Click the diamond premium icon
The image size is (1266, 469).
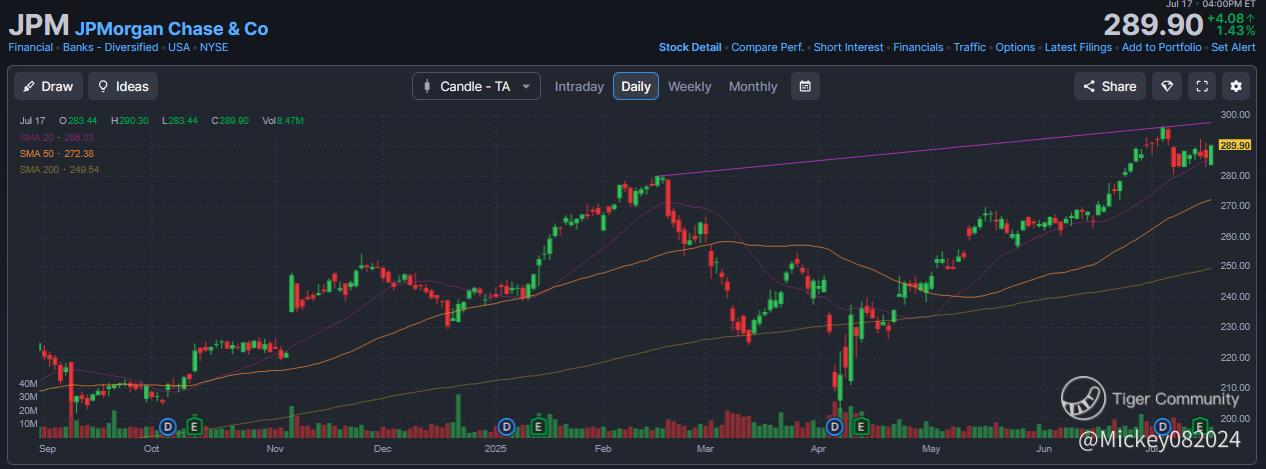click(x=1167, y=86)
